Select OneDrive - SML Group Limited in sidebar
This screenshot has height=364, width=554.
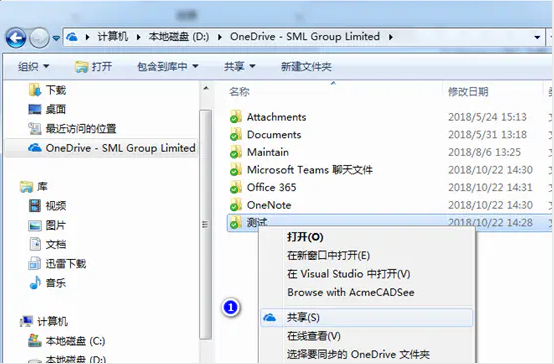120,148
